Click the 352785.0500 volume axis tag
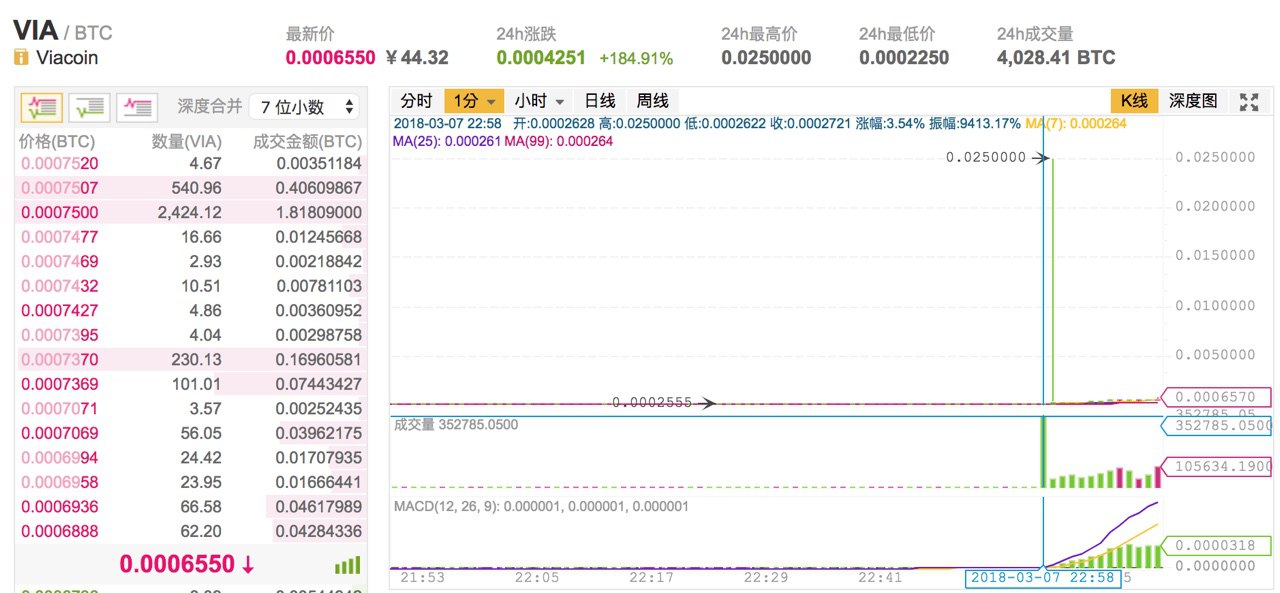This screenshot has width=1280, height=593. coord(1215,426)
